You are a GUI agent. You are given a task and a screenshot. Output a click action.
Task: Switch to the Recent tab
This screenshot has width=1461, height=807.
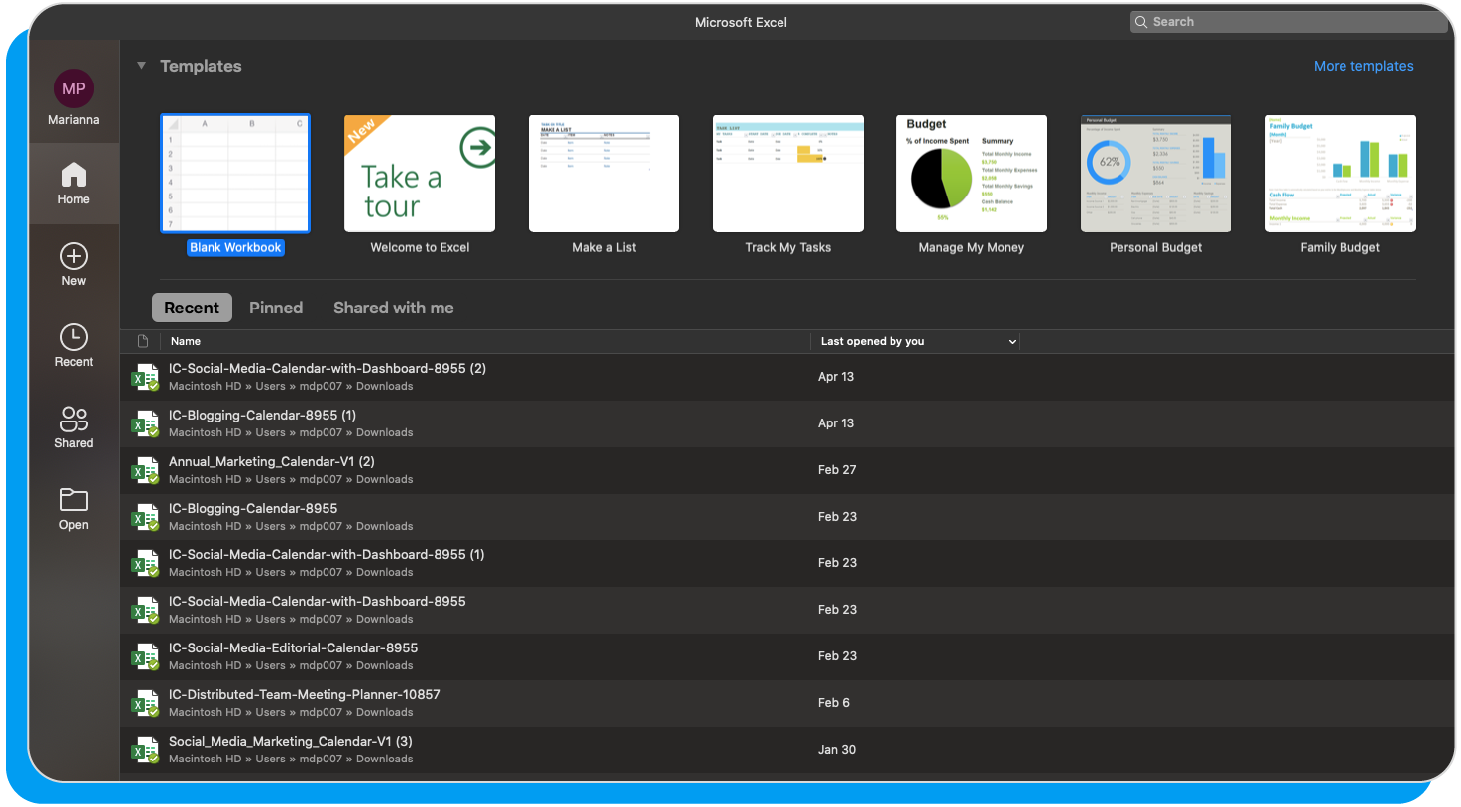[192, 308]
